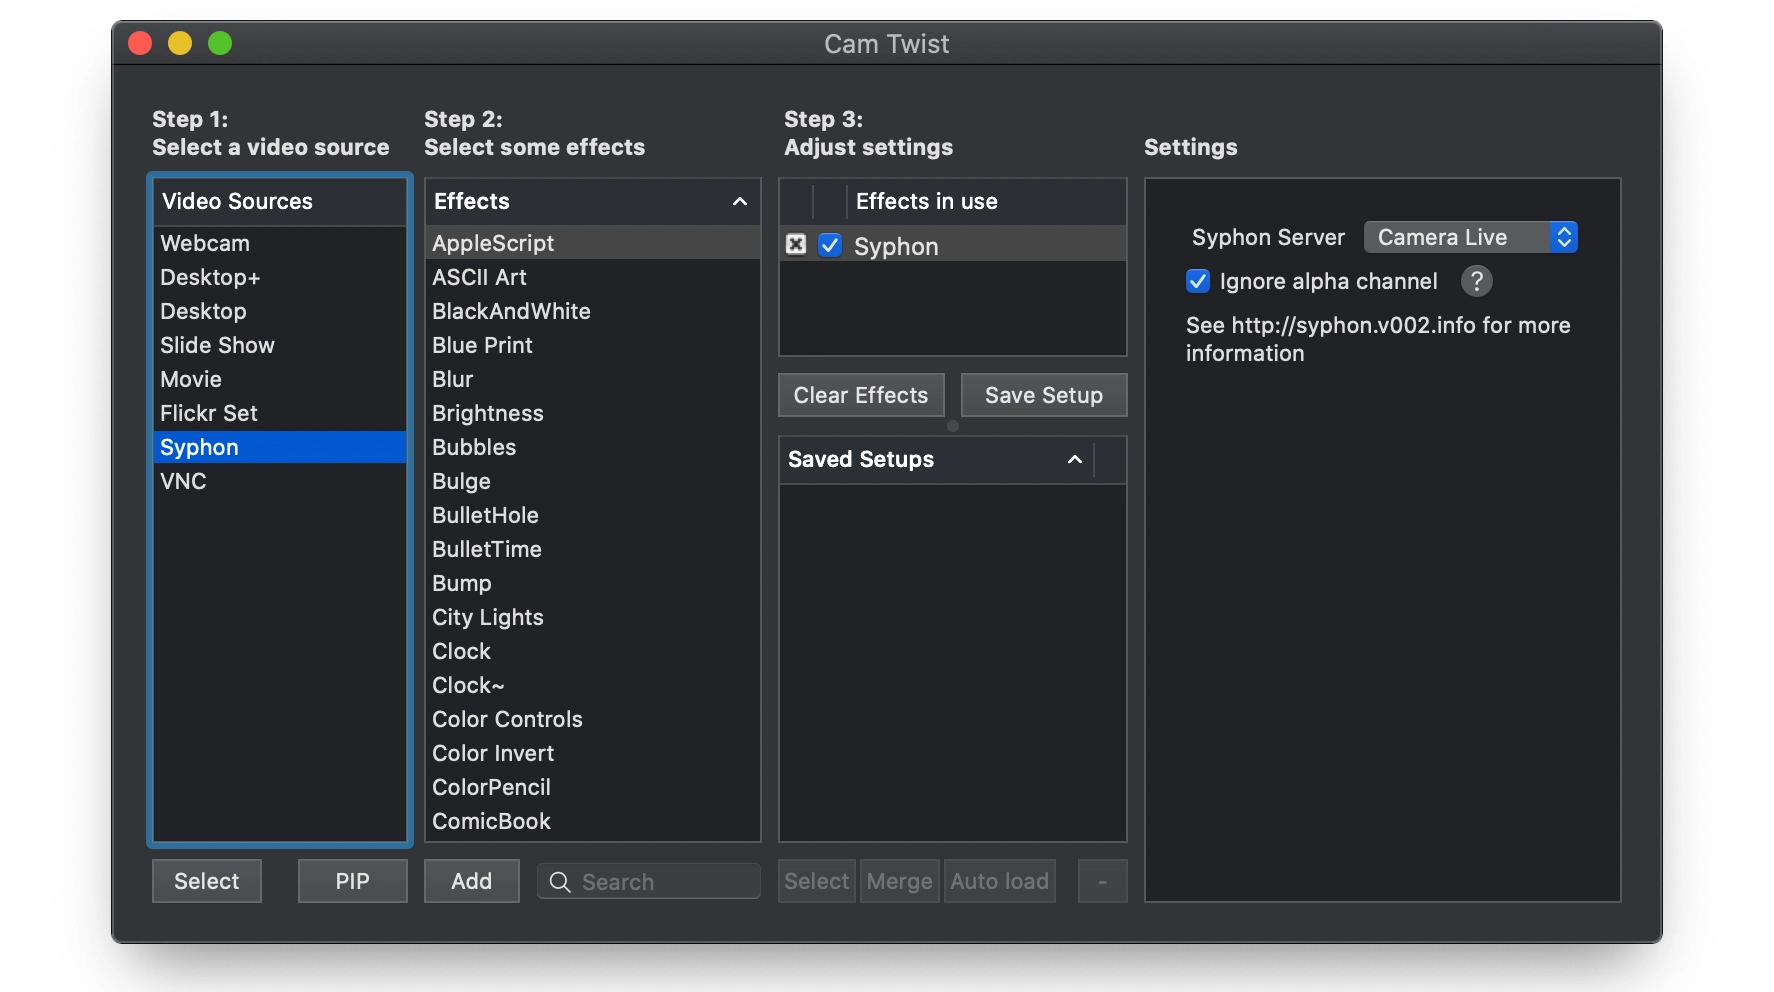Focus the effects Search field
1774x992 pixels.
click(649, 882)
